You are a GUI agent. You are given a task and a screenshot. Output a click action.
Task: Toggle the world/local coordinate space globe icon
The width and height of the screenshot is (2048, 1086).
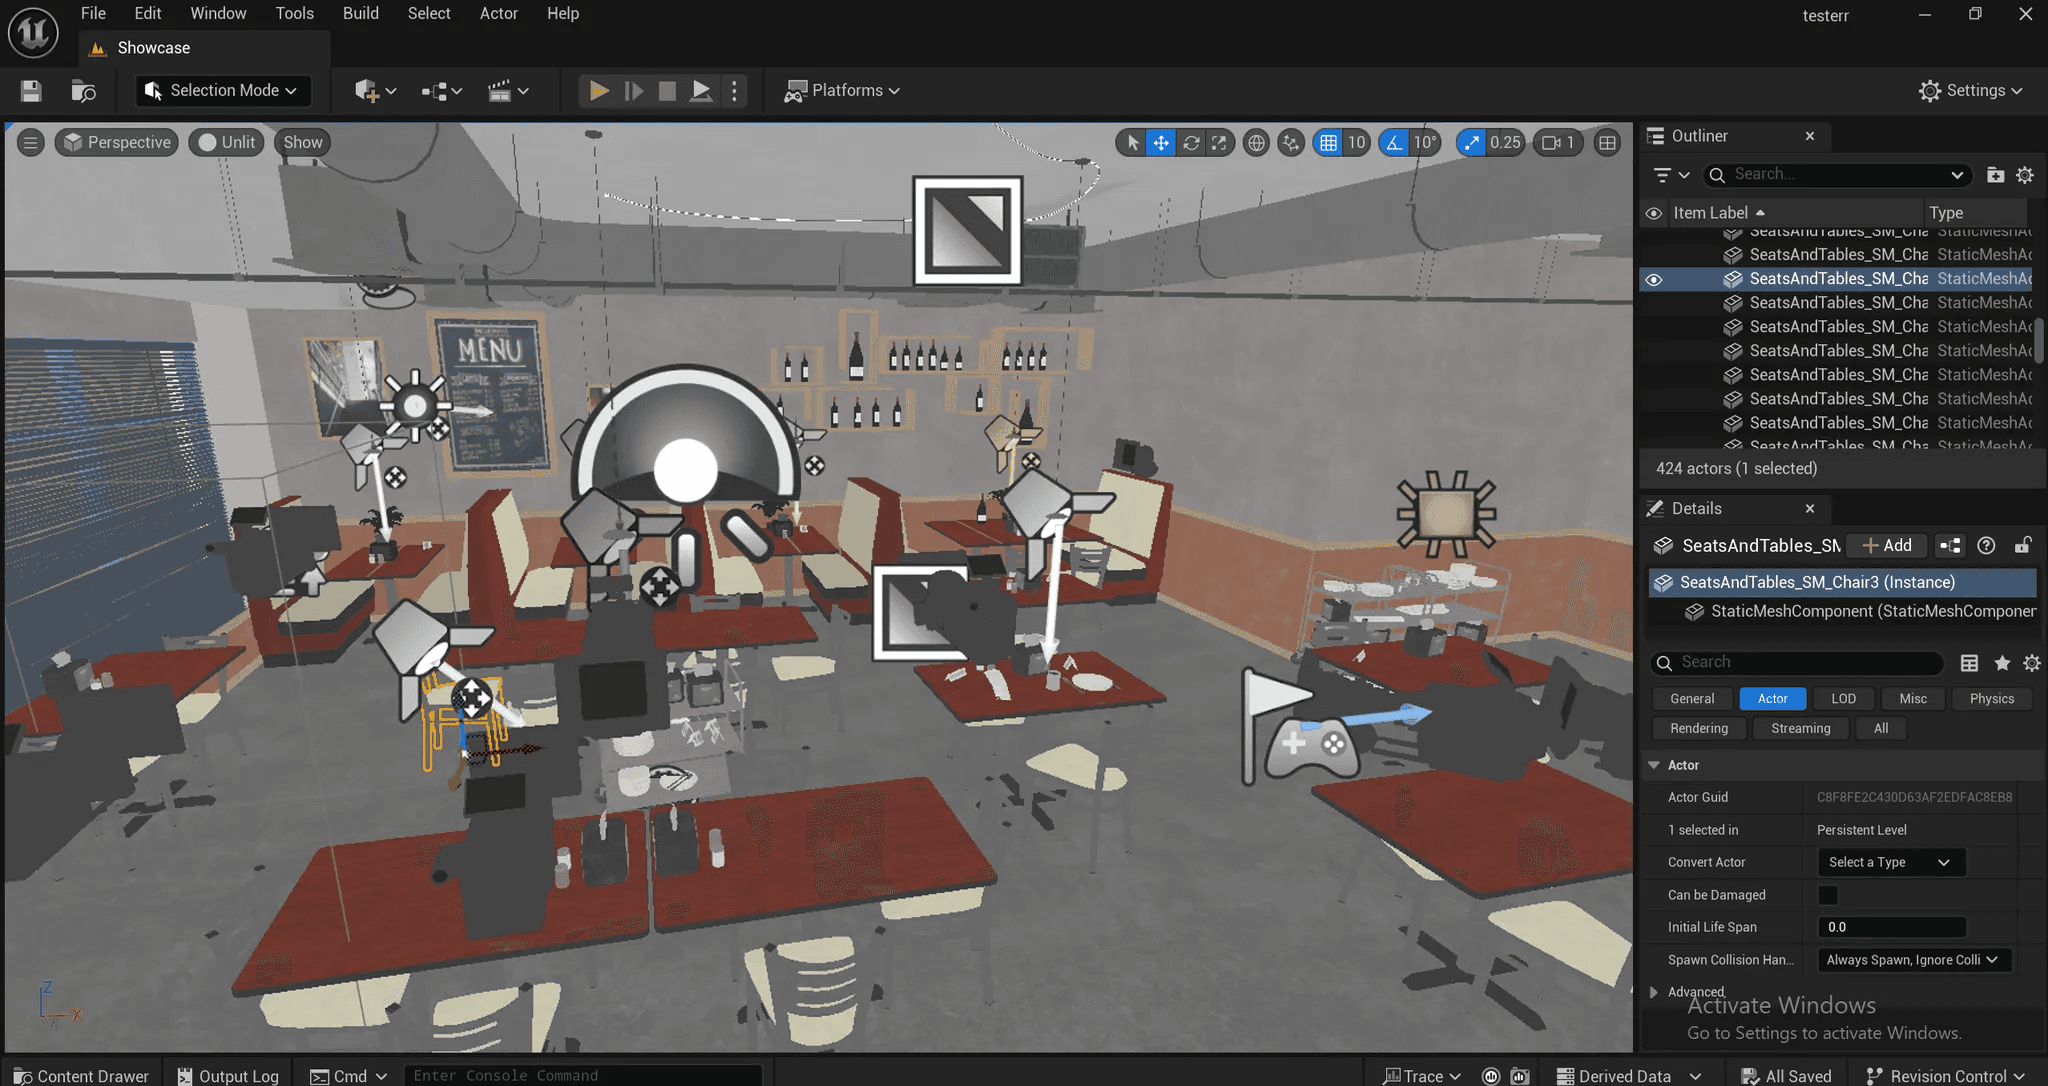pyautogui.click(x=1256, y=143)
